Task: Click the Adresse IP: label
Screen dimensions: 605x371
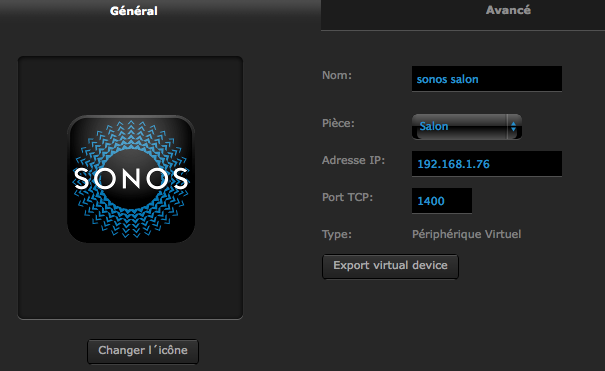Action: pyautogui.click(x=353, y=160)
